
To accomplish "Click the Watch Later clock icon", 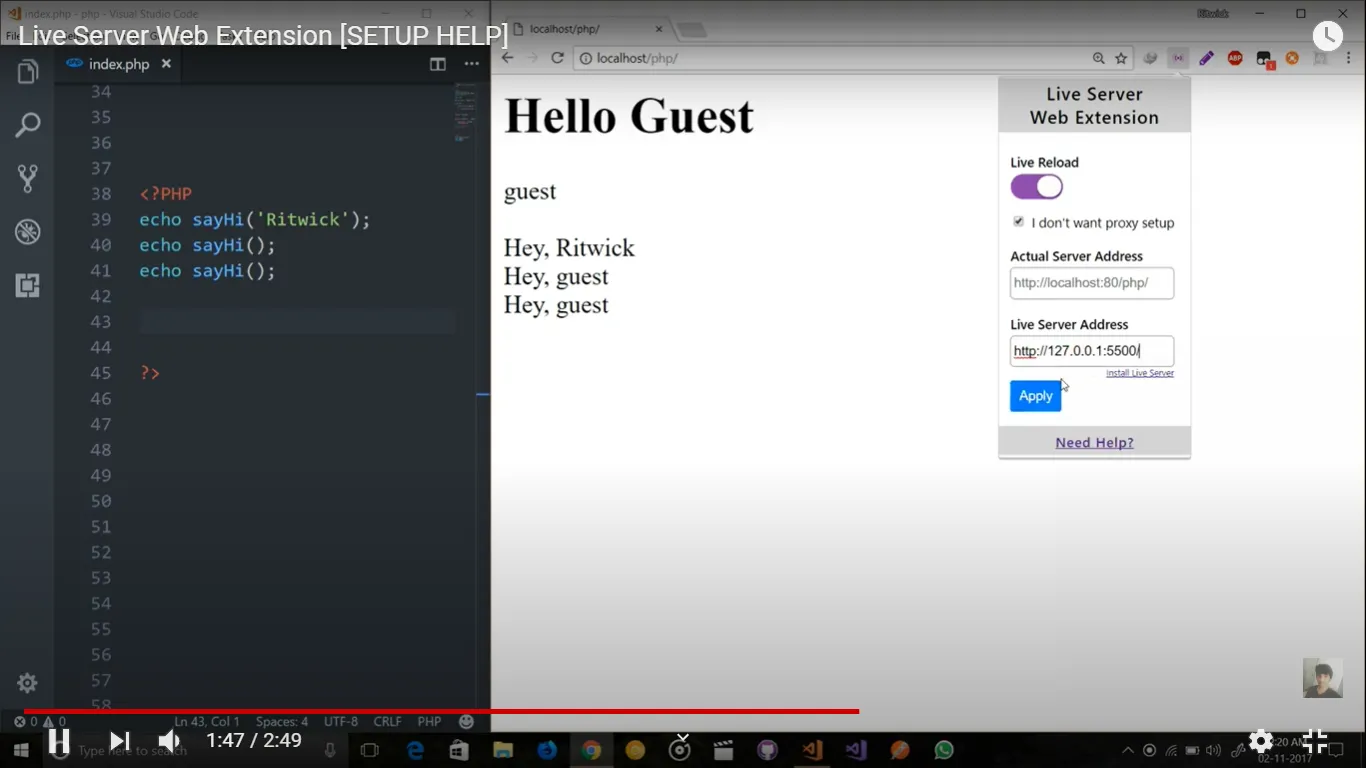I will 1327,36.
